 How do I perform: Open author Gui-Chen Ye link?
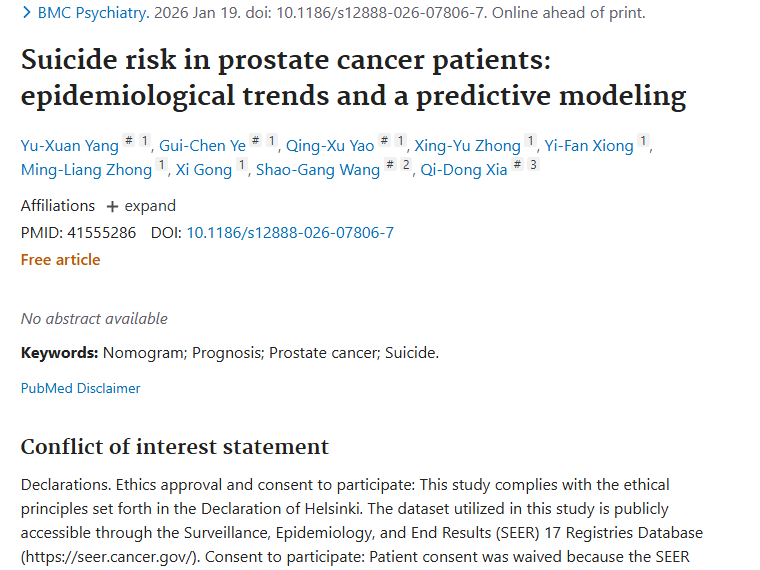click(202, 146)
